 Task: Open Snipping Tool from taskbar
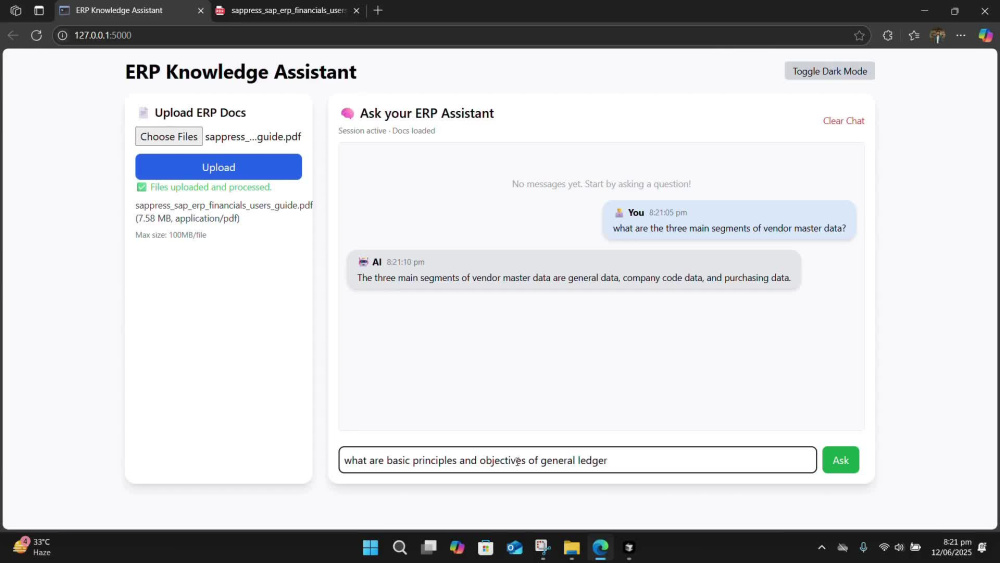click(x=543, y=547)
